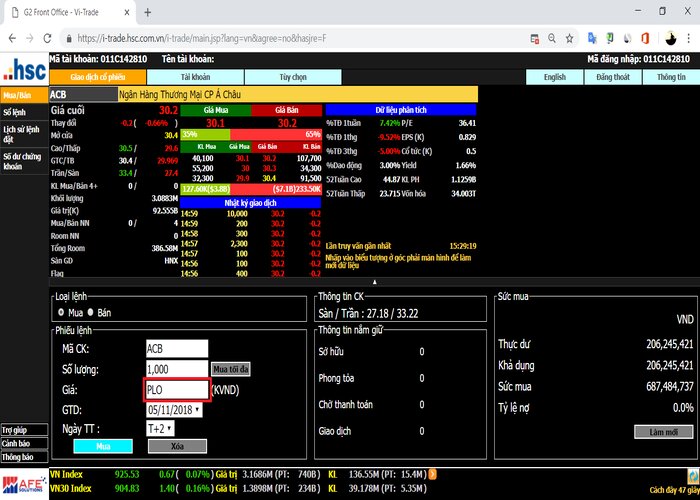Click the HSC logo
The image size is (700, 500).
coord(25,70)
